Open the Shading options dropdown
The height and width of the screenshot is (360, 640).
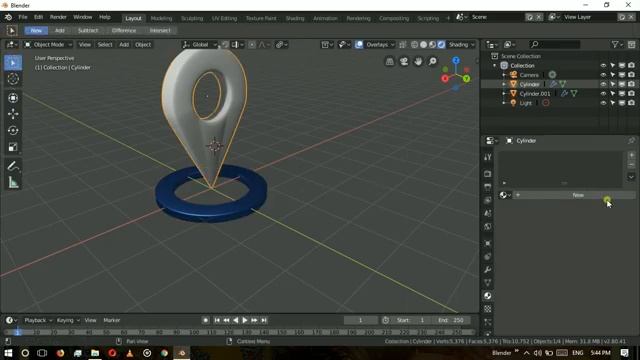462,45
